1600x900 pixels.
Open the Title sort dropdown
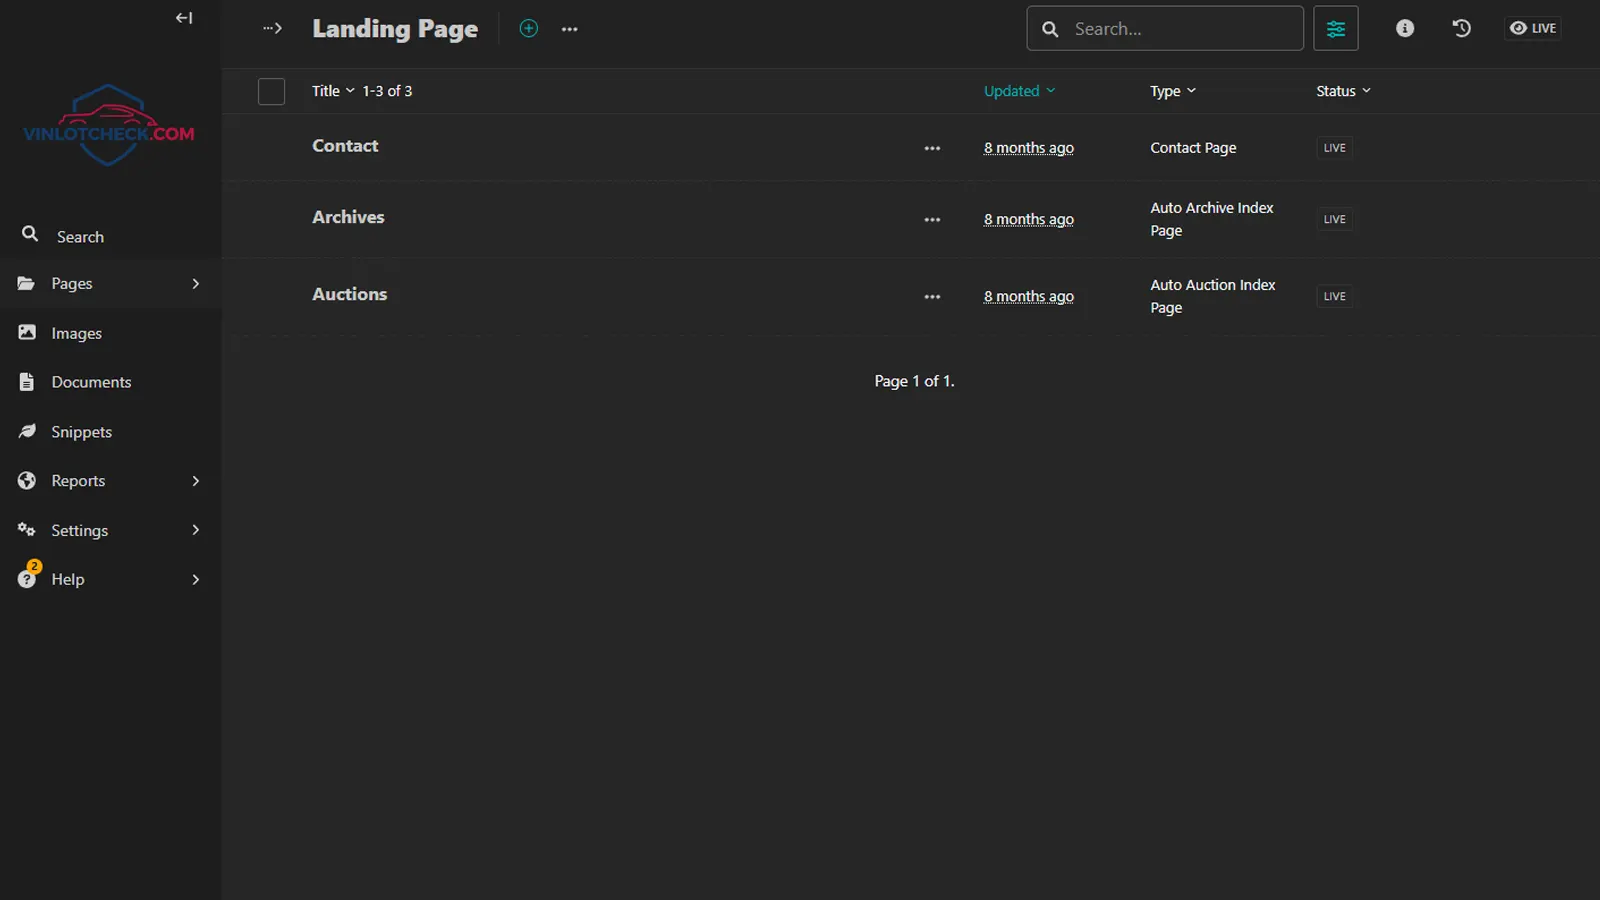[331, 90]
